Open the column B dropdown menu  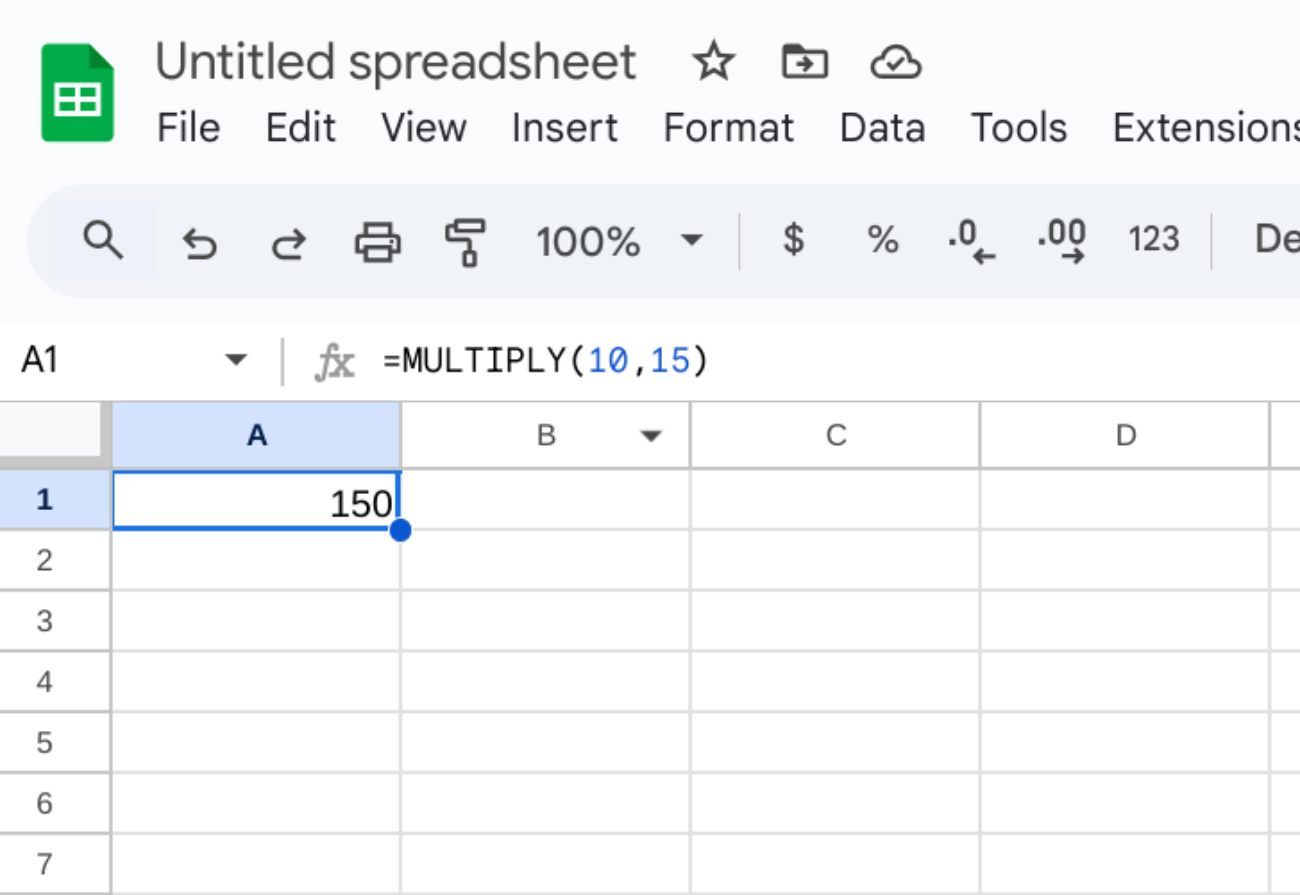coord(651,436)
